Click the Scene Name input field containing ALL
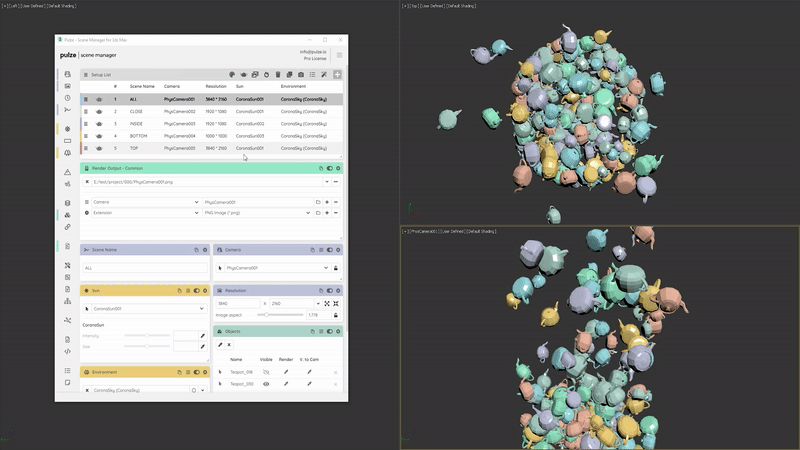Viewport: 800px width, 450px height. (x=145, y=268)
